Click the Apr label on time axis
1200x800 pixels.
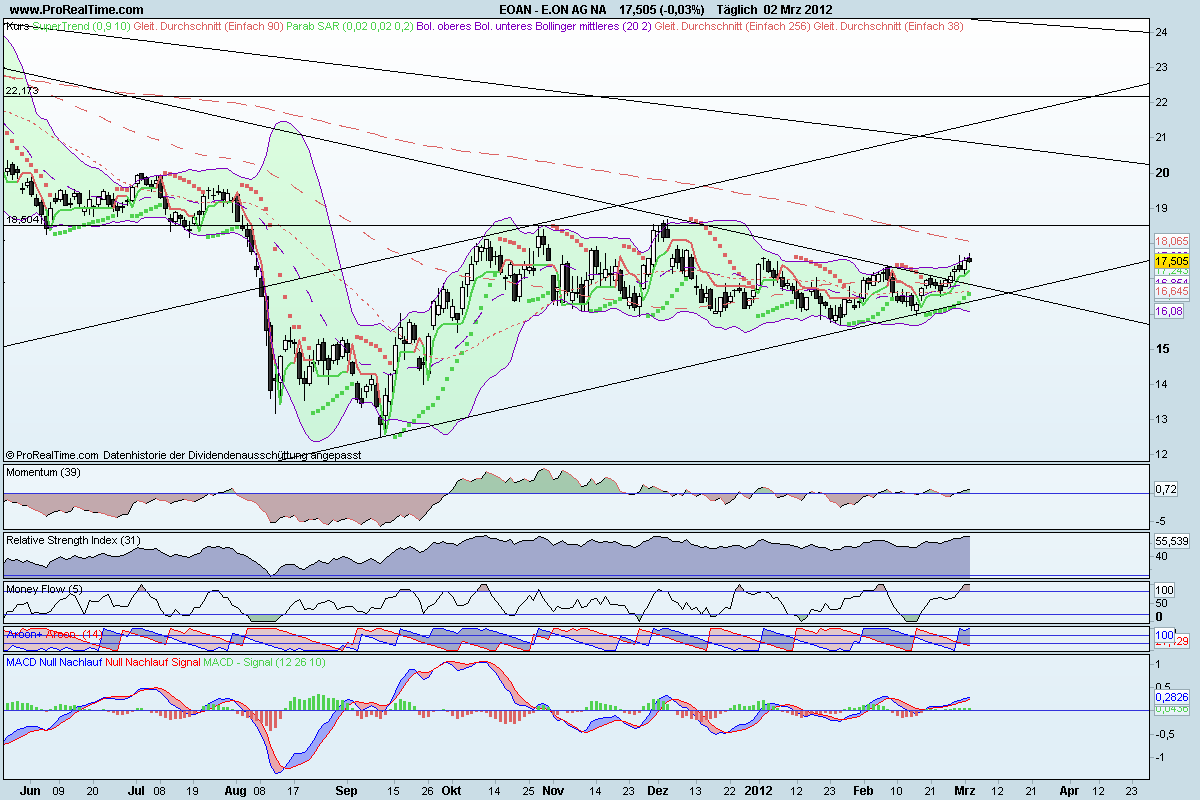click(x=1070, y=789)
